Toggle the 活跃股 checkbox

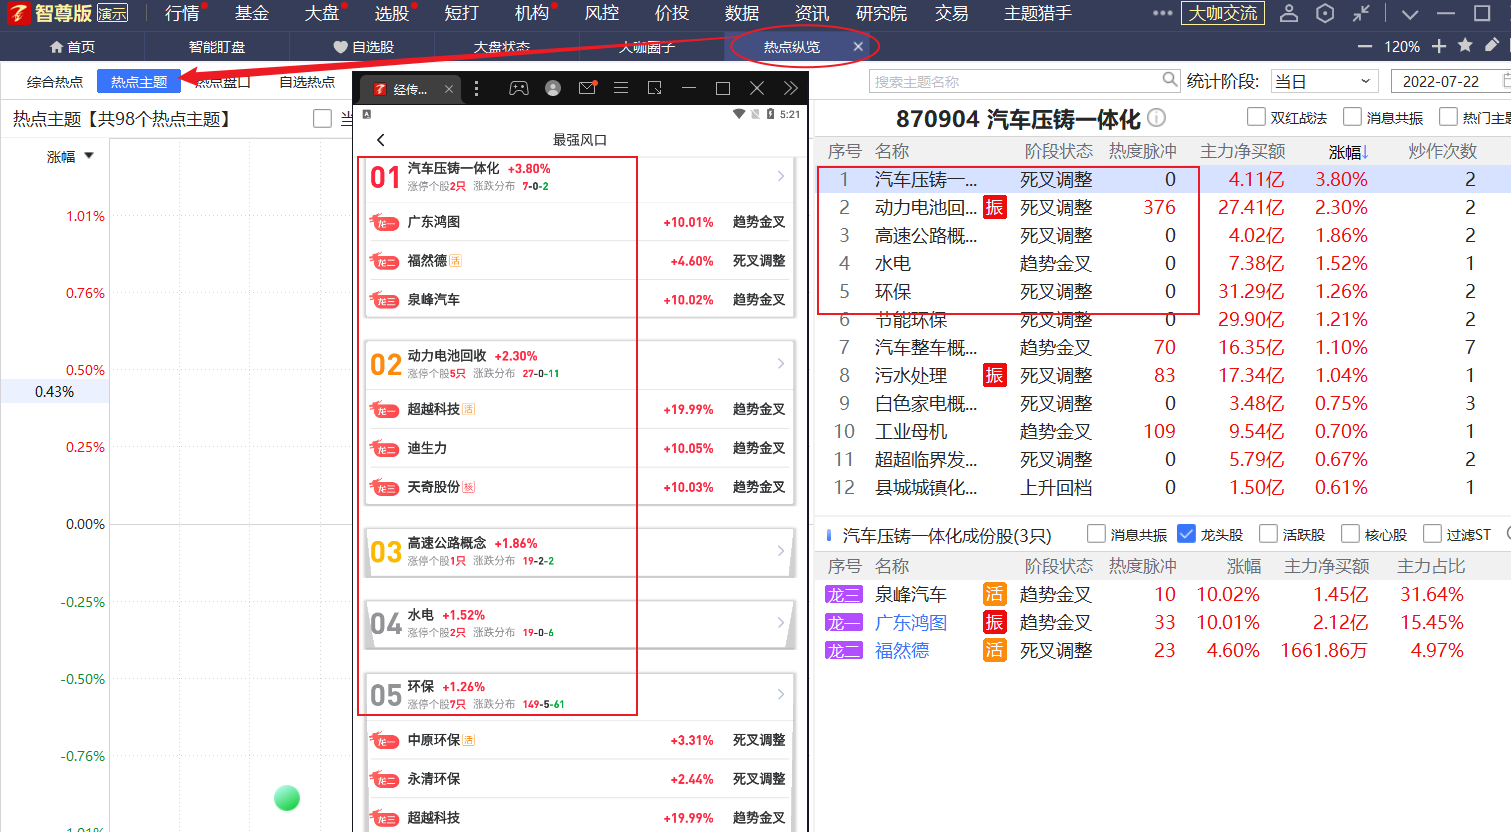tap(1269, 534)
